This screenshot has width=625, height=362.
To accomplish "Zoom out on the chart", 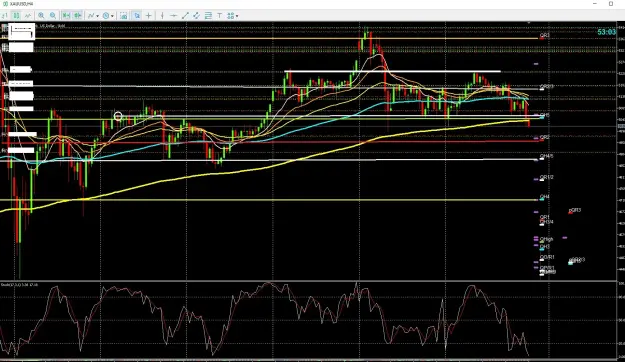I will pyautogui.click(x=53, y=16).
